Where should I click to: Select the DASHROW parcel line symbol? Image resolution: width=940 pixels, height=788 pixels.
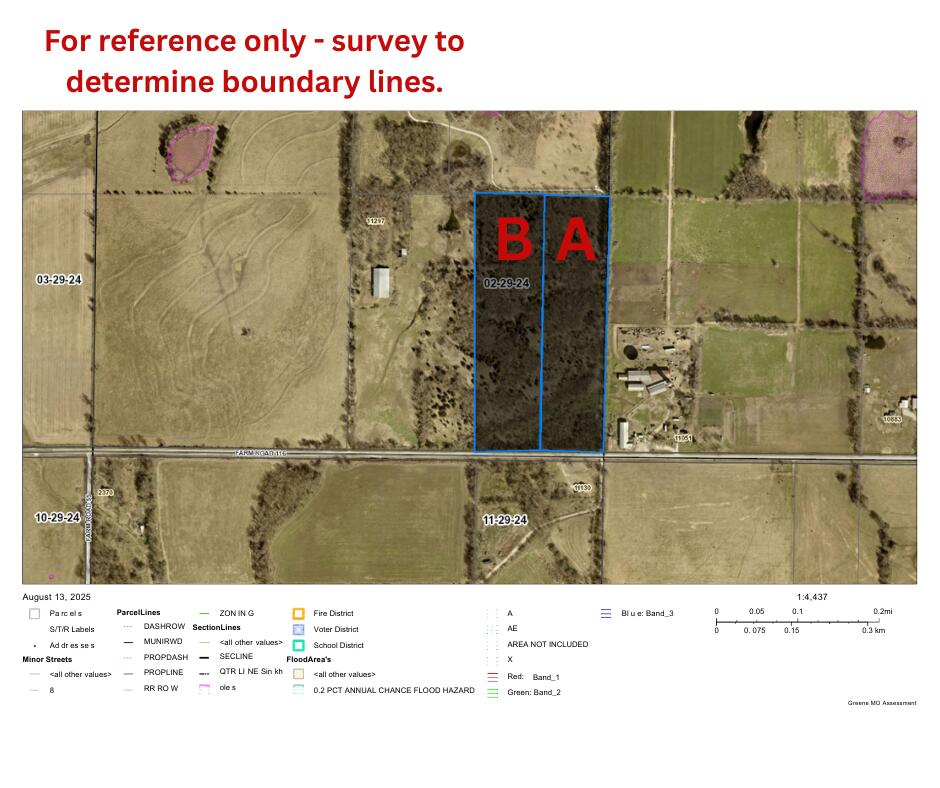[128, 626]
